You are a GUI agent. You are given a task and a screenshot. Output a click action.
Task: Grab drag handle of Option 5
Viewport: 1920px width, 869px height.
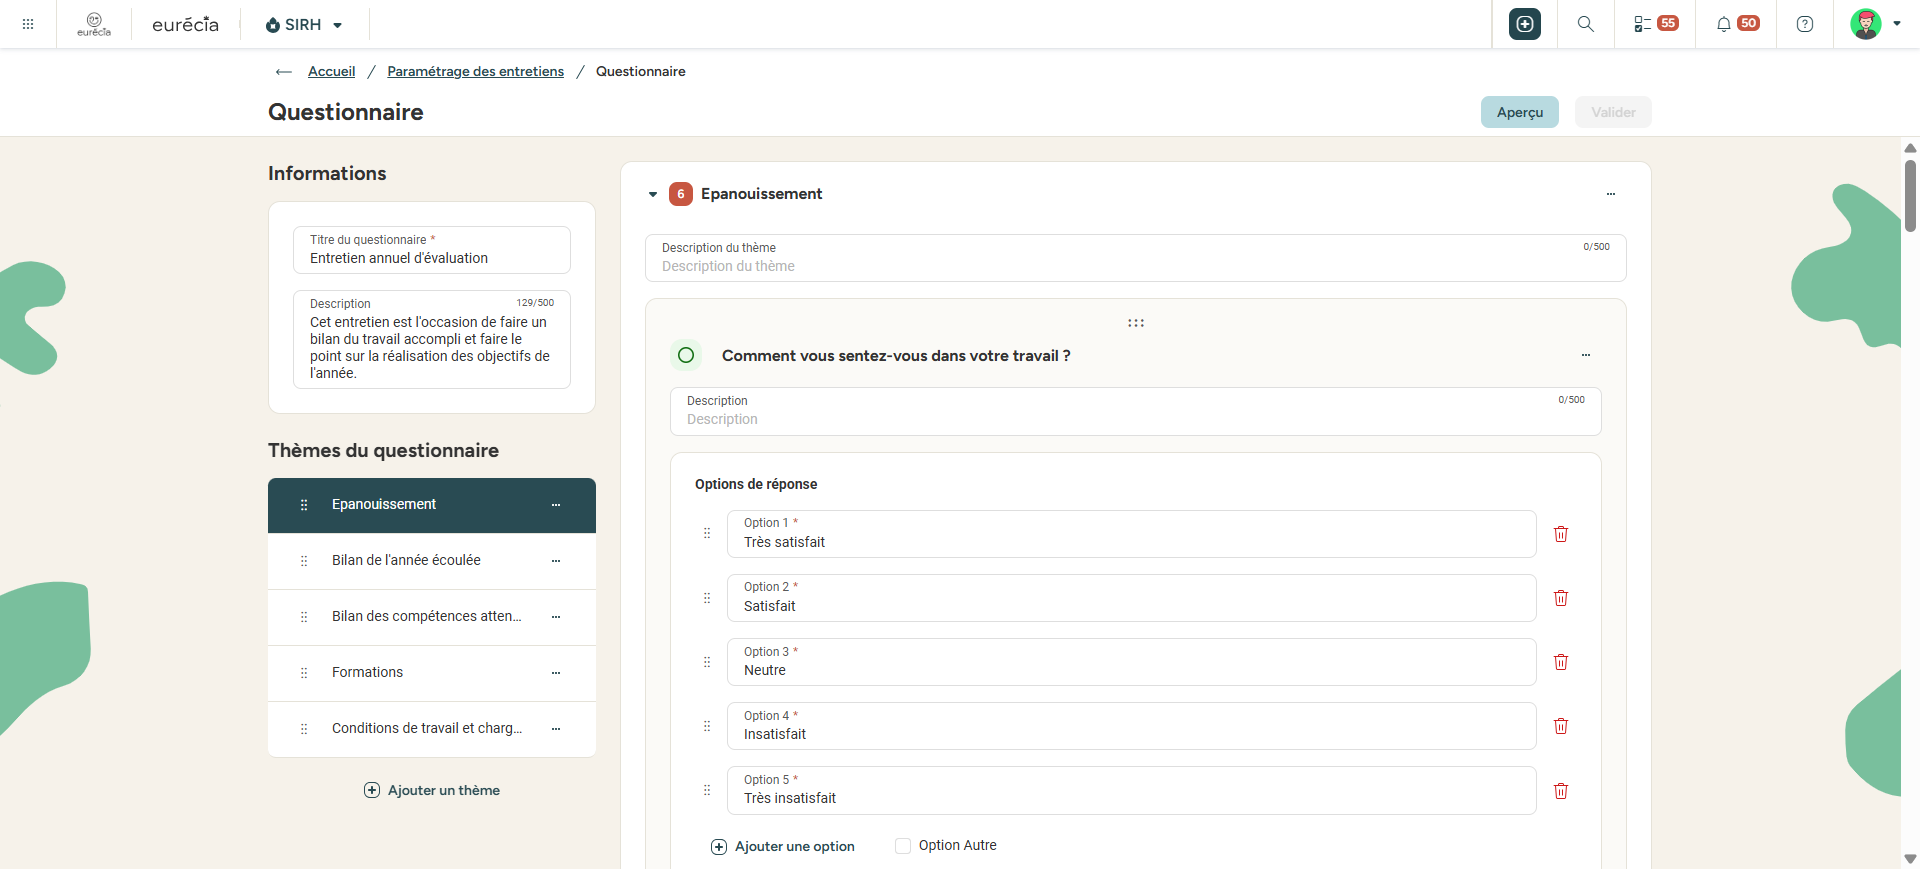click(x=707, y=790)
